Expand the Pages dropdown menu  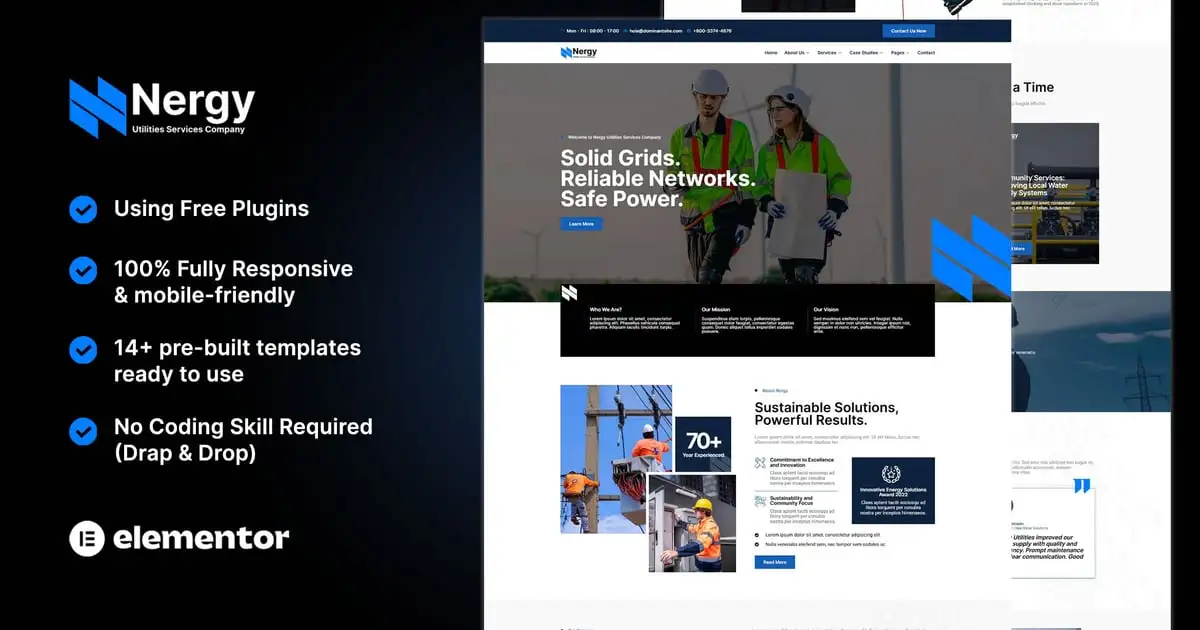click(x=900, y=52)
